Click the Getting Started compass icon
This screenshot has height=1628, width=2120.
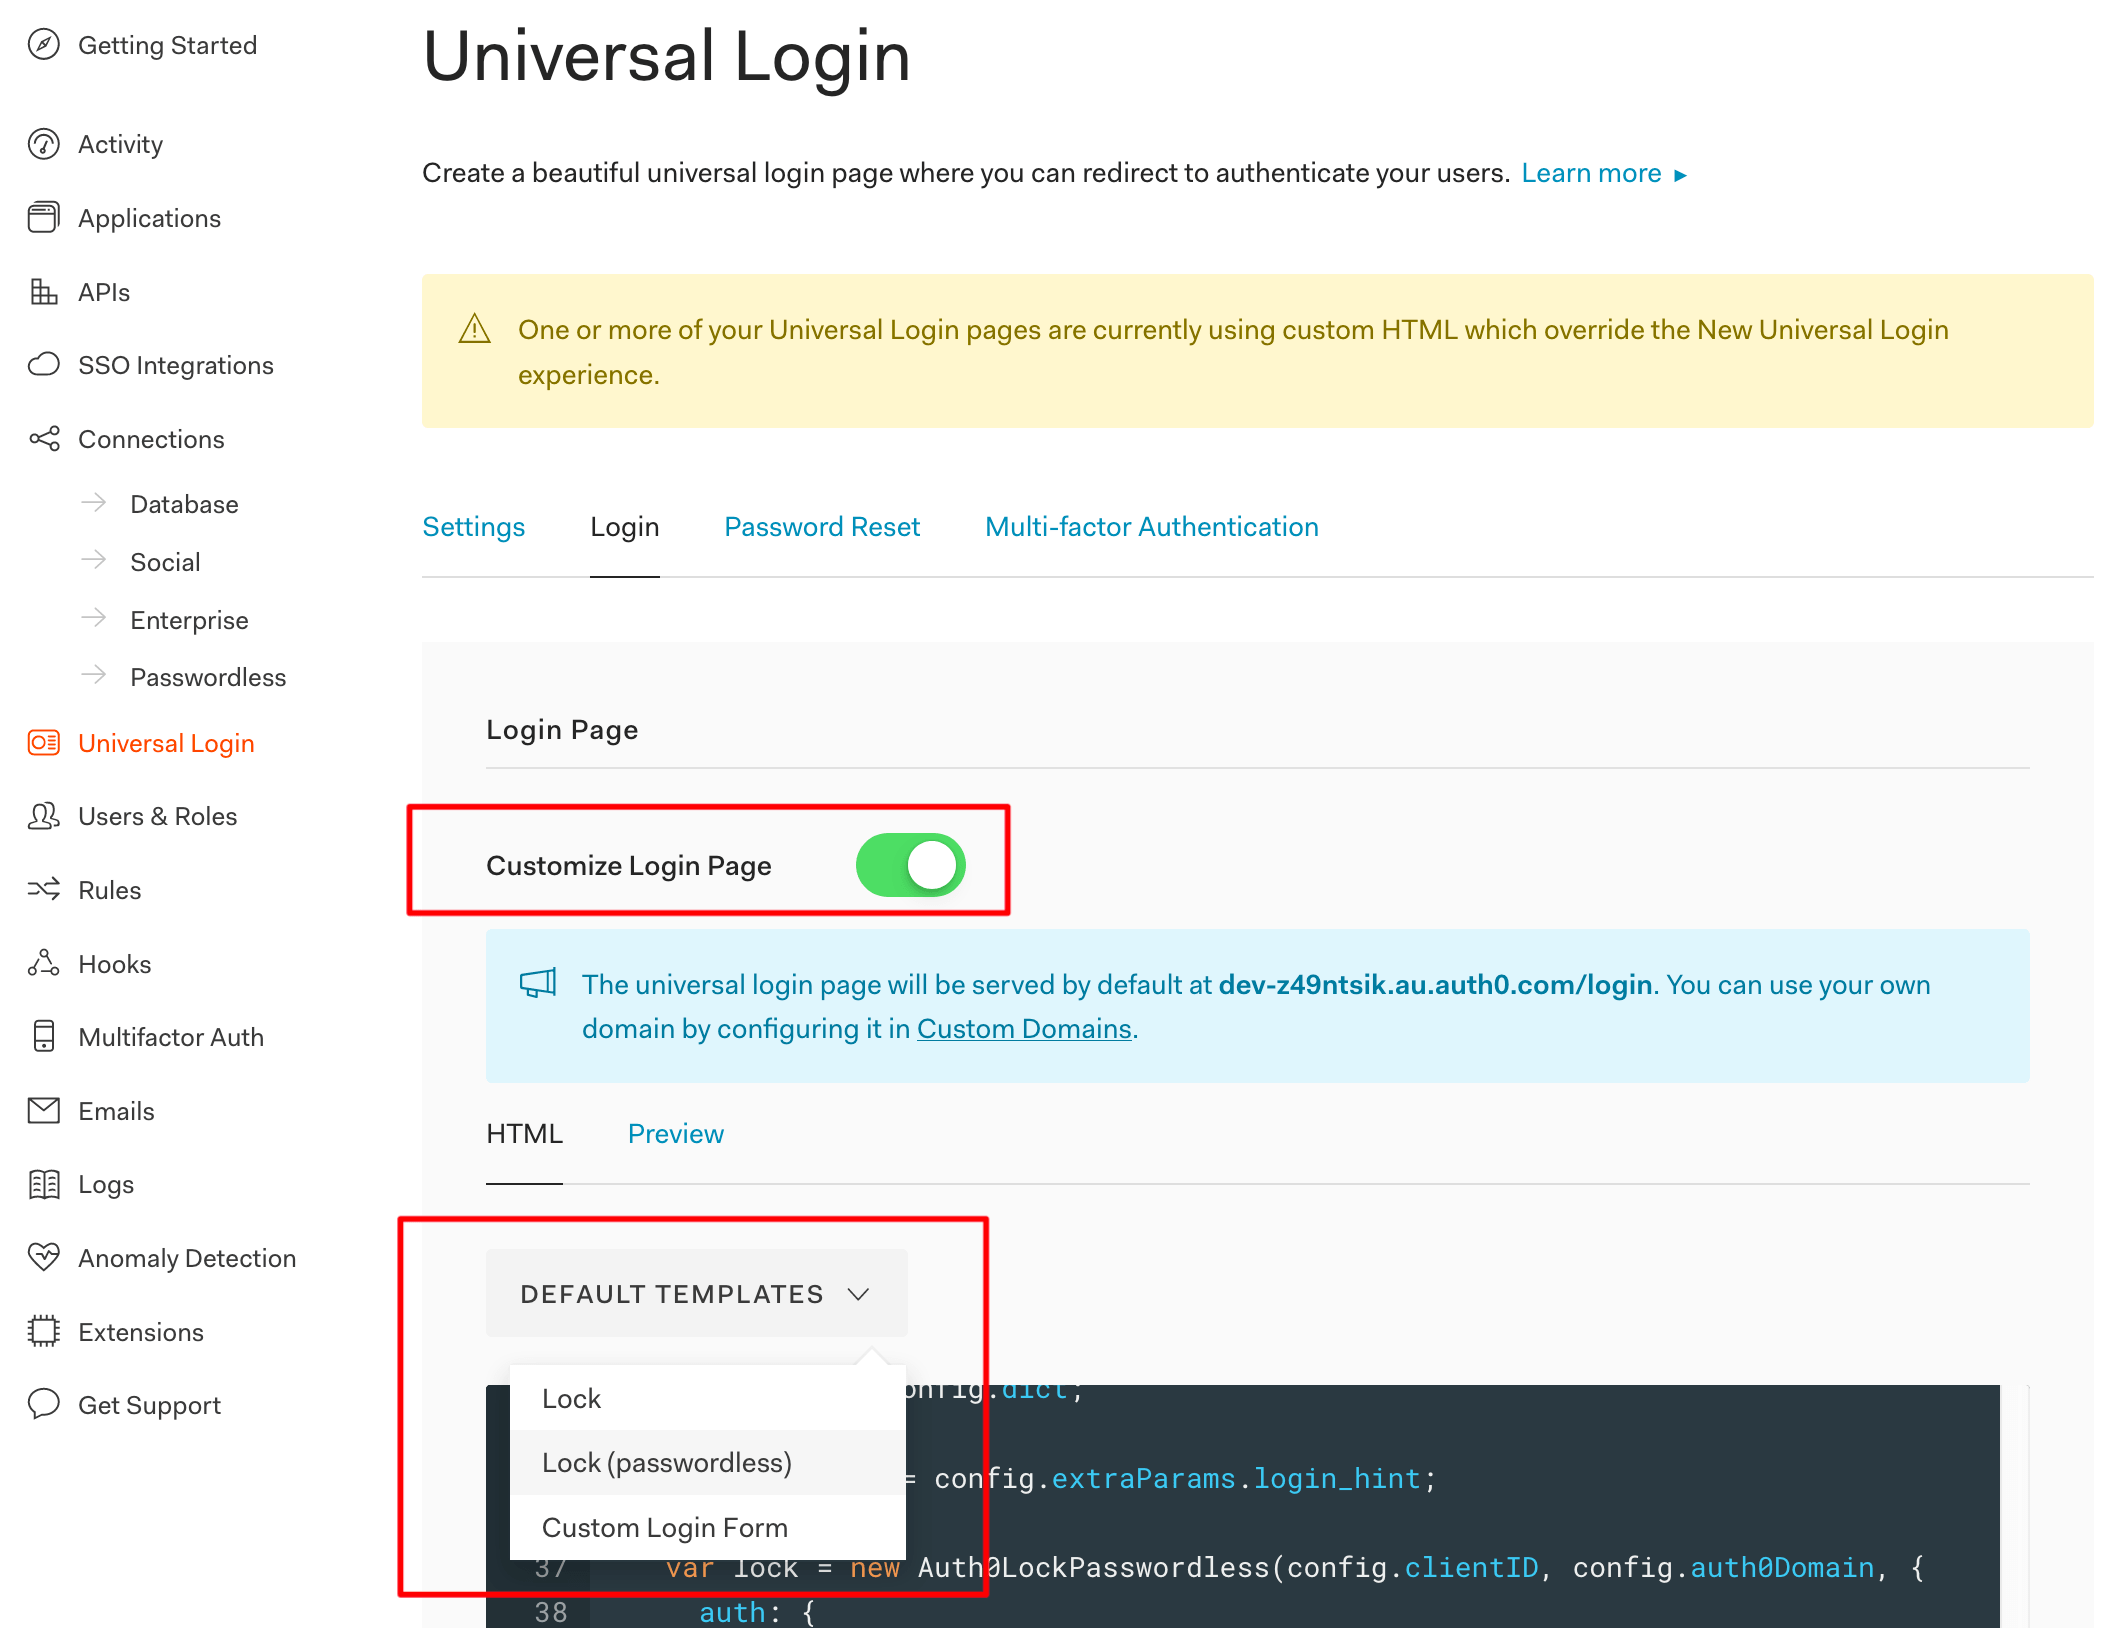(x=43, y=45)
